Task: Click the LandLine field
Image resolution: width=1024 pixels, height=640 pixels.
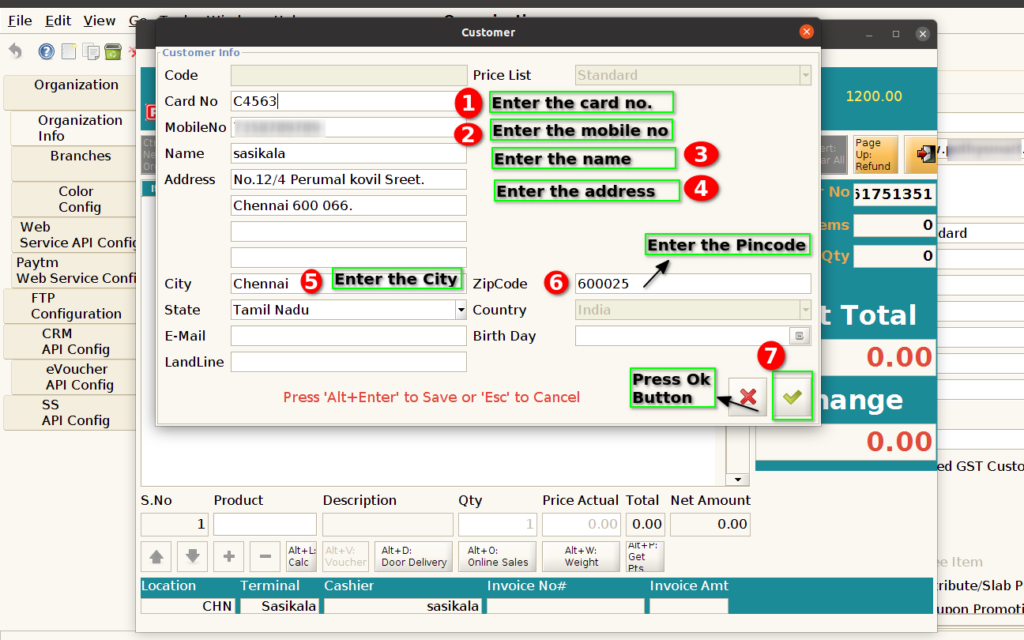Action: [349, 362]
